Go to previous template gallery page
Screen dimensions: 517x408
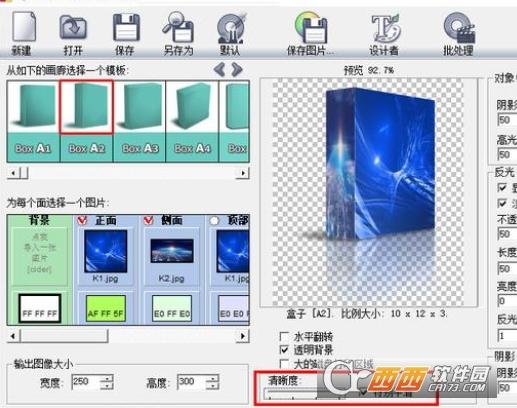point(220,70)
